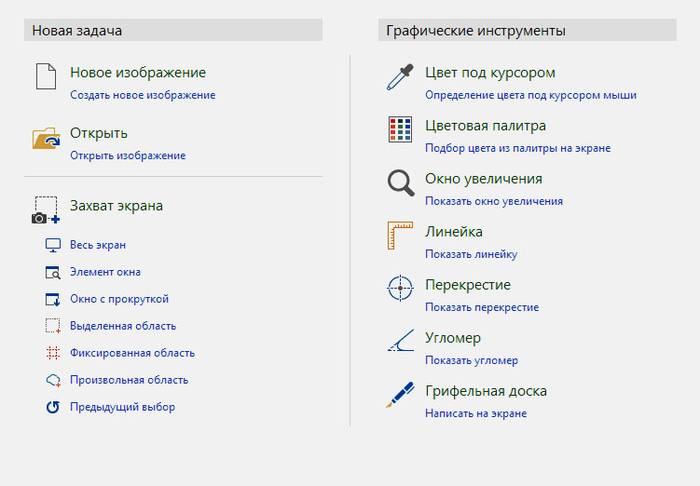
Task: Click the Crosshair tool icon
Action: [400, 289]
